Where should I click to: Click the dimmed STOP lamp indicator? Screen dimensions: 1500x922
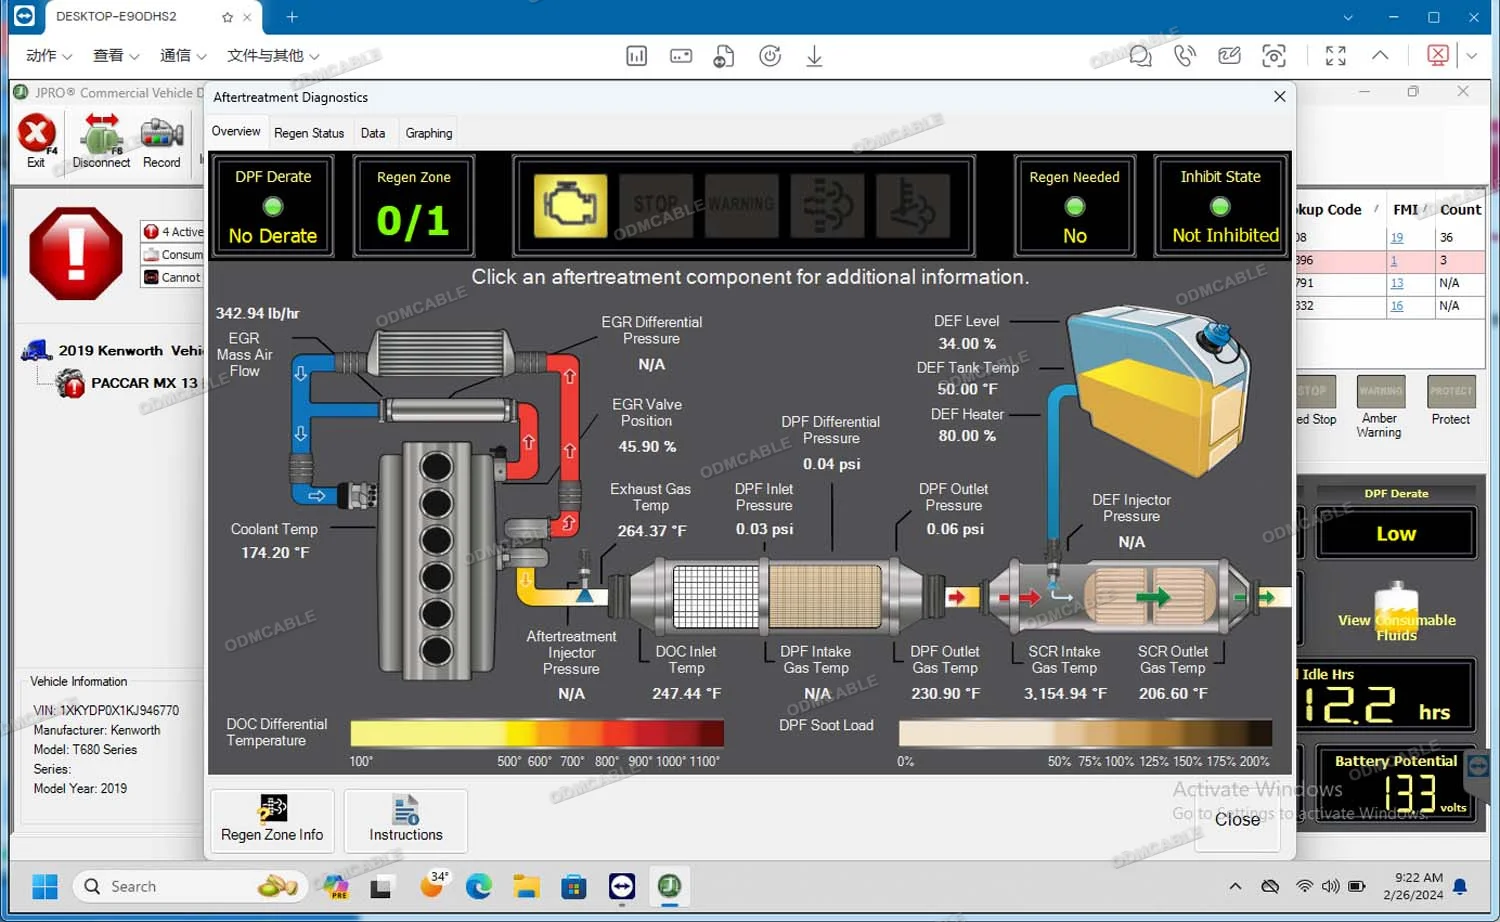[x=656, y=206]
